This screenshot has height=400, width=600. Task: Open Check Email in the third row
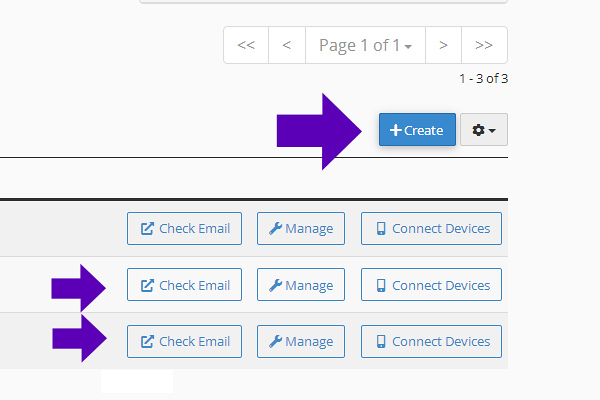point(184,341)
